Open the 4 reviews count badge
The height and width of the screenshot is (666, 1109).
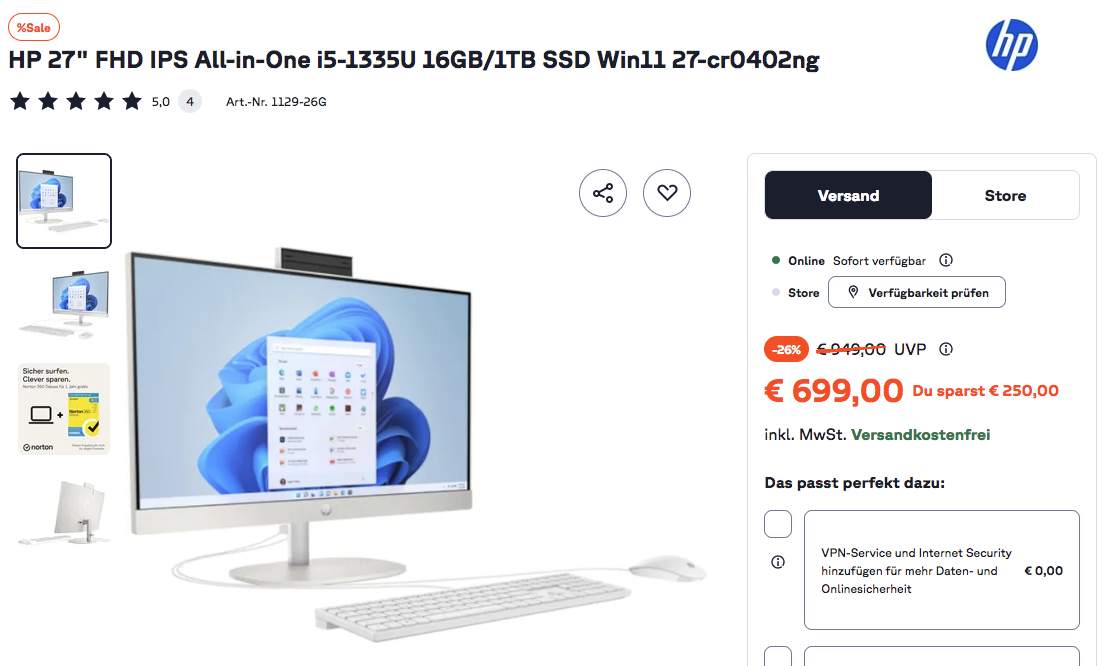(x=190, y=102)
